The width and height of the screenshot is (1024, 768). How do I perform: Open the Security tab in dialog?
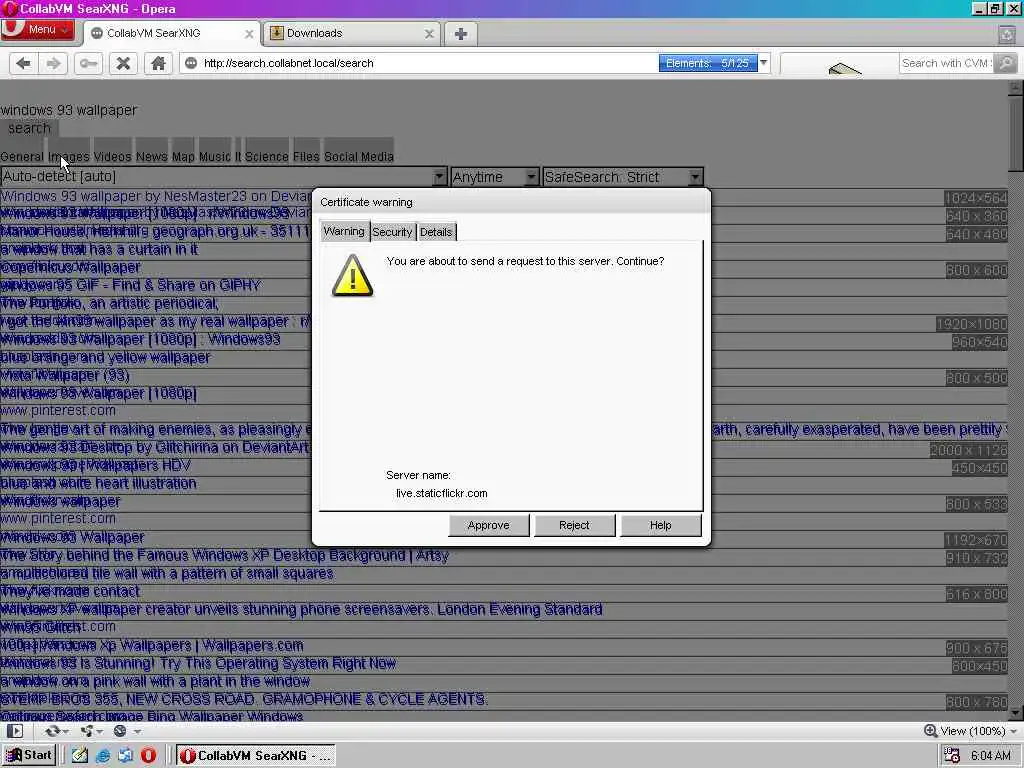tap(392, 232)
